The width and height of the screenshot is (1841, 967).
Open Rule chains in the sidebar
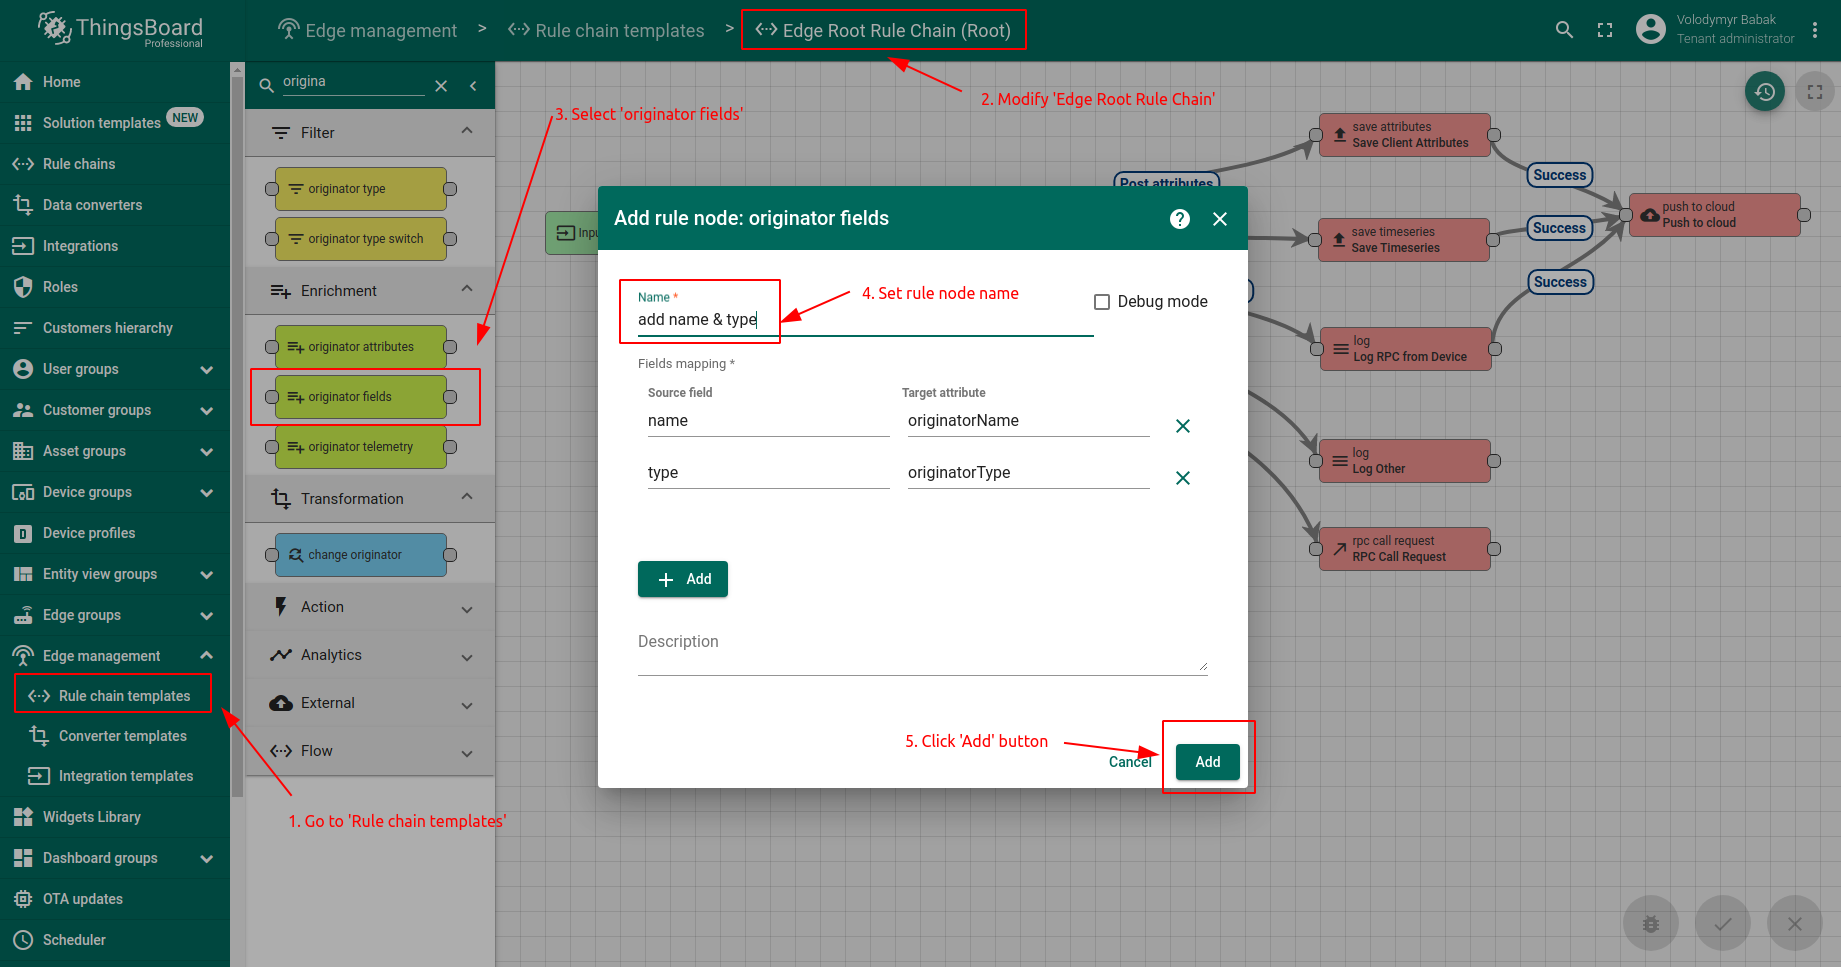click(115, 164)
